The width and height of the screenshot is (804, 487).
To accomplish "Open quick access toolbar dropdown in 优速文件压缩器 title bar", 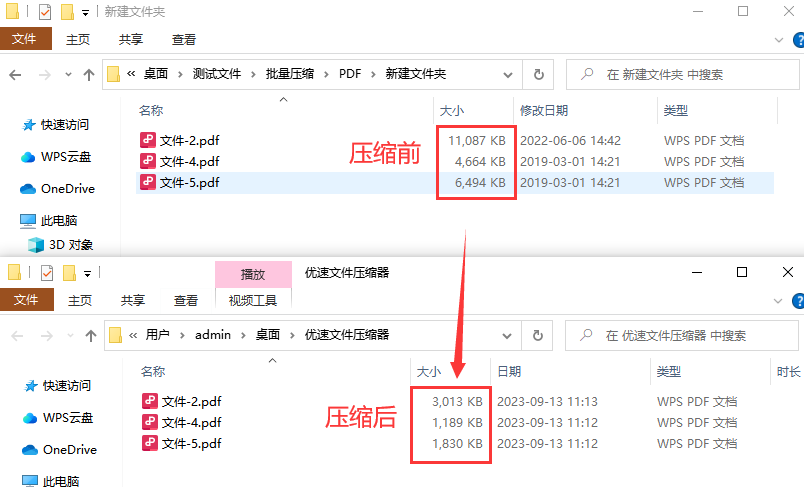I will [88, 274].
